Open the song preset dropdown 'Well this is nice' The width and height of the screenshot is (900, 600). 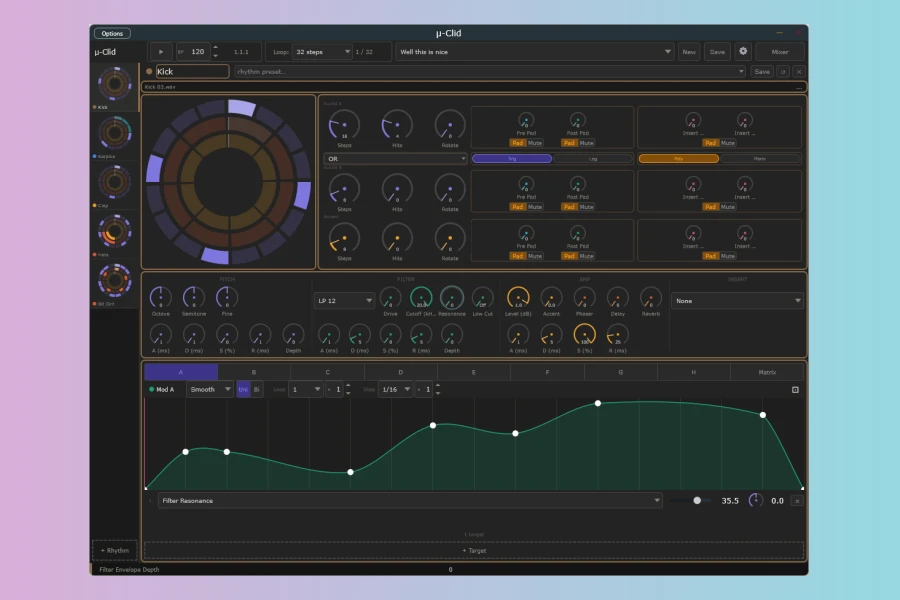click(x=534, y=52)
